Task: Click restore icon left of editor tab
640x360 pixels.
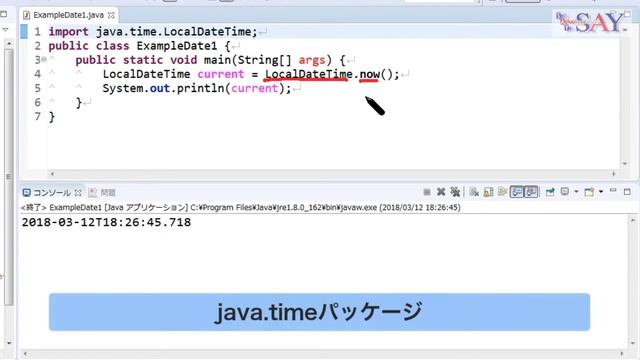Action: click(x=4, y=14)
